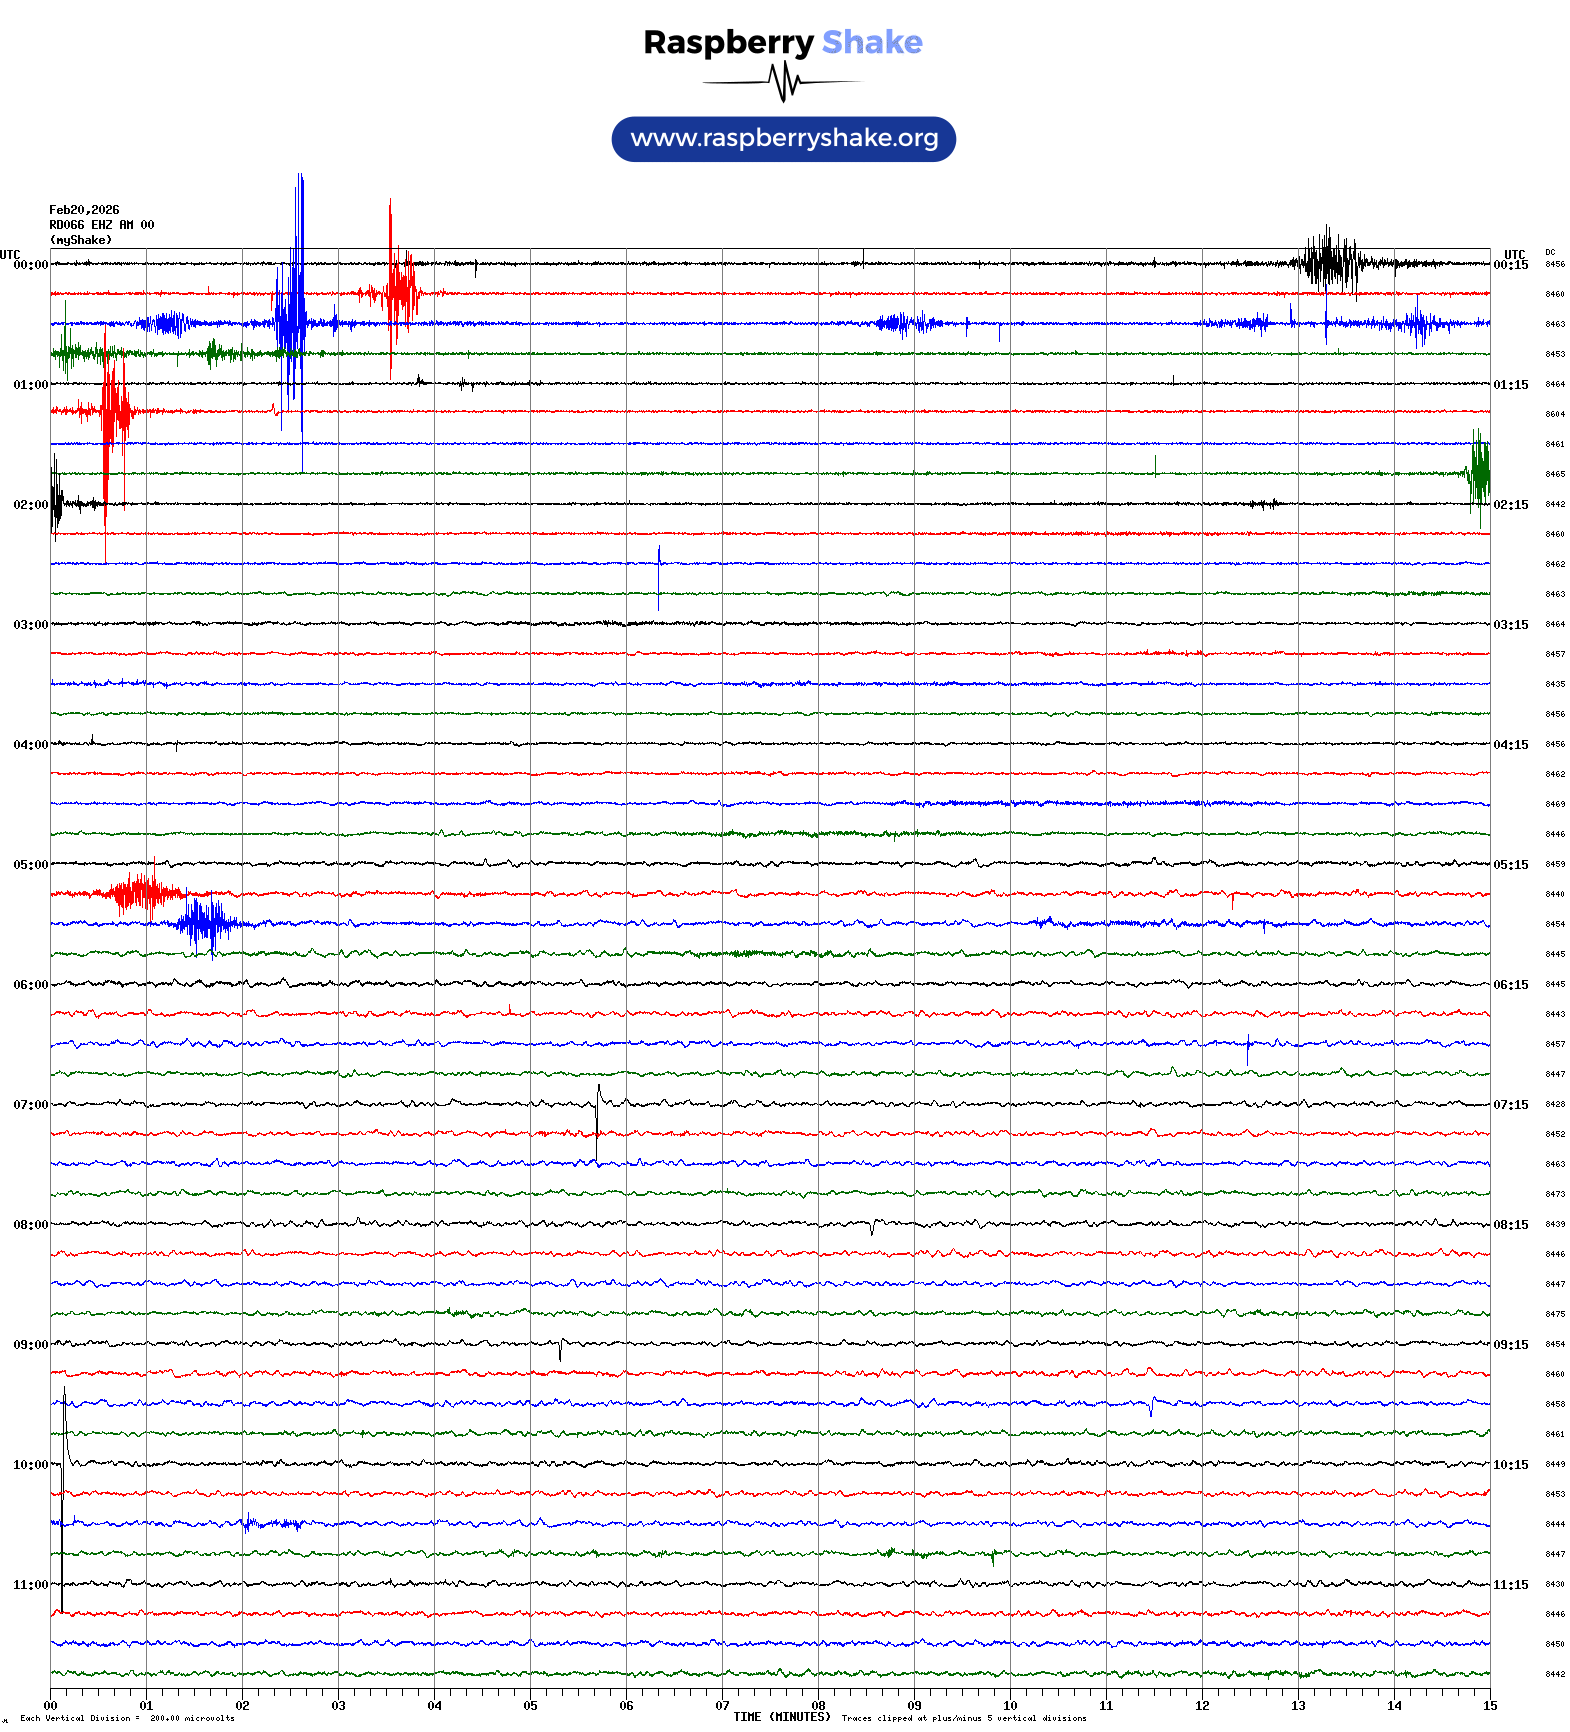Click the green burst at right edge near 02:15

click(x=1479, y=474)
